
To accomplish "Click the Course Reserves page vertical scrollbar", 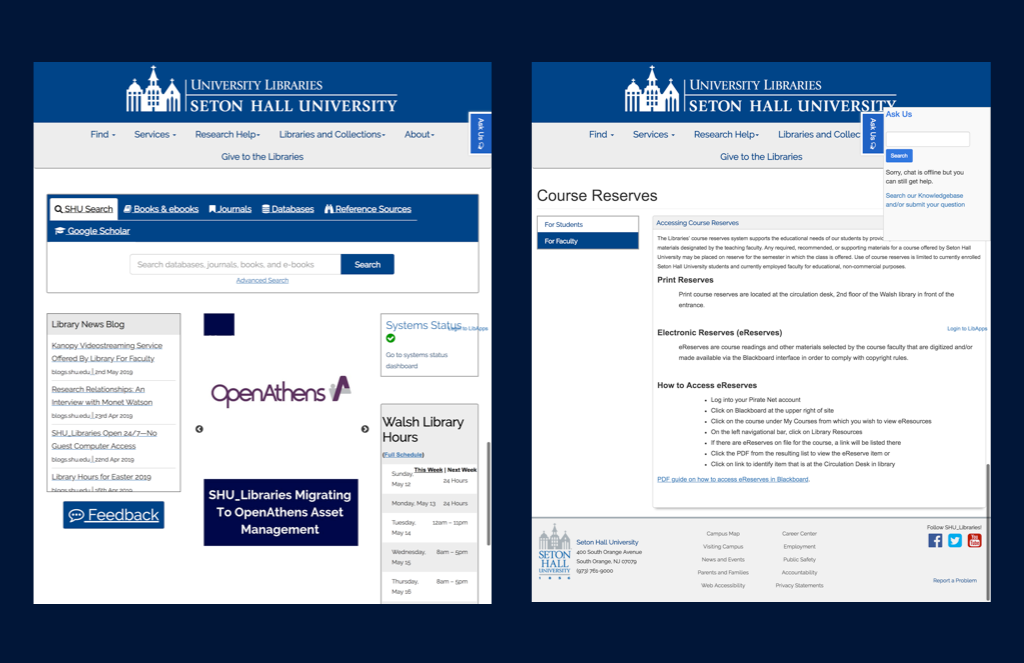I will 987,532.
